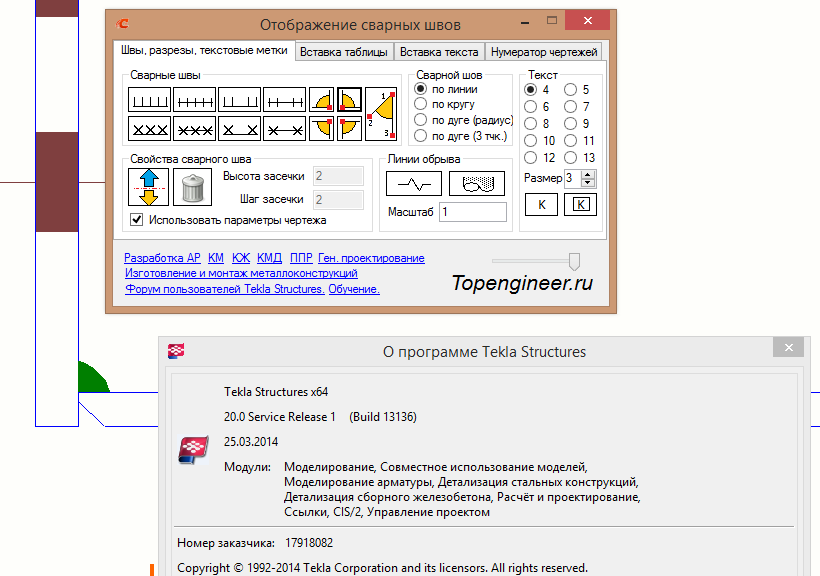
Task: Select continuous weld with ticks crossing the line
Action: (194, 99)
